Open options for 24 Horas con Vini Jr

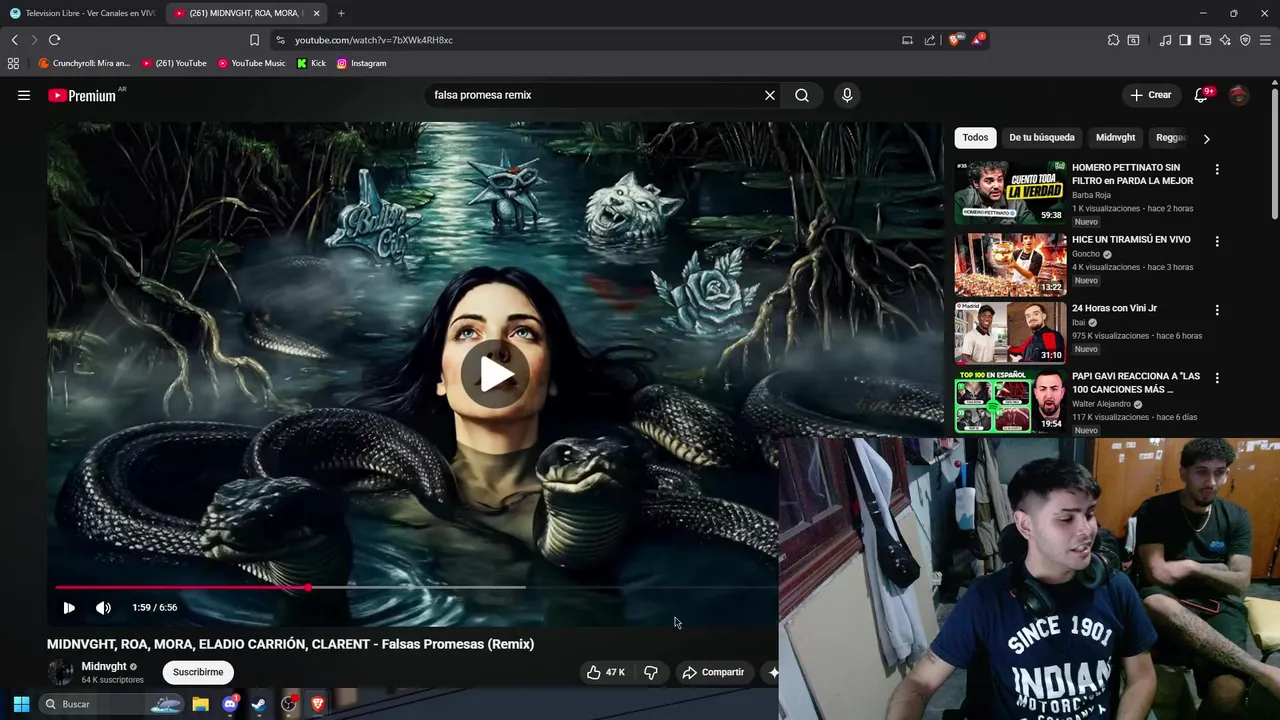(x=1217, y=310)
